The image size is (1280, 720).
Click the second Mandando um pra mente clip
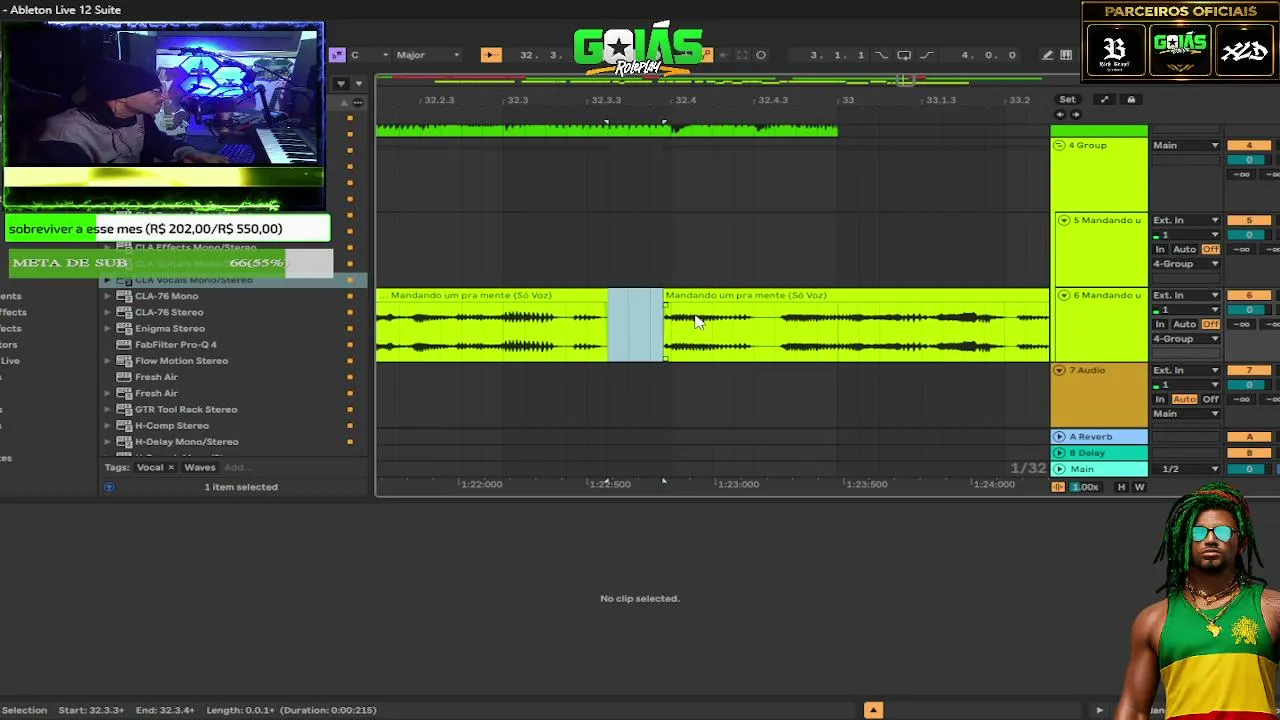(x=856, y=325)
